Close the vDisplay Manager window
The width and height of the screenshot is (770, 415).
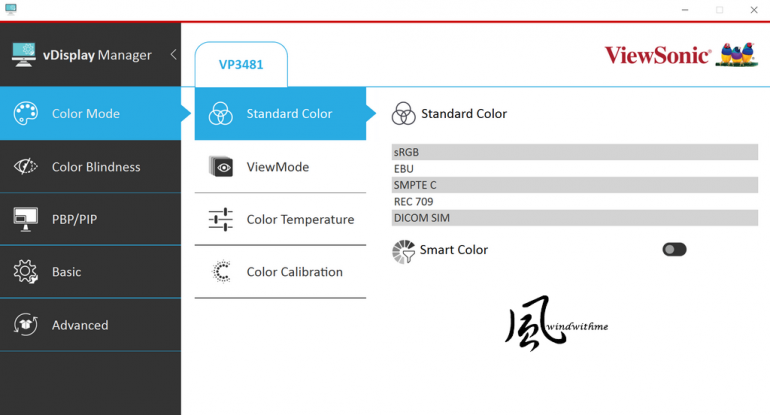point(754,10)
